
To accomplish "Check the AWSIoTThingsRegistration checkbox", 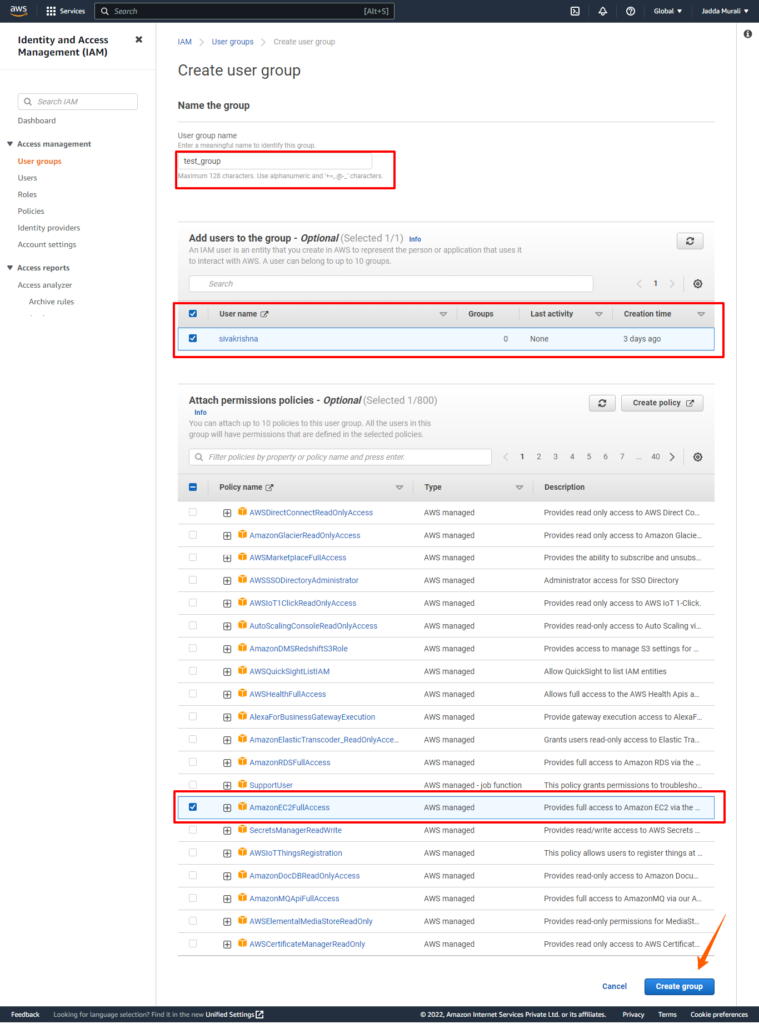I will click(193, 852).
